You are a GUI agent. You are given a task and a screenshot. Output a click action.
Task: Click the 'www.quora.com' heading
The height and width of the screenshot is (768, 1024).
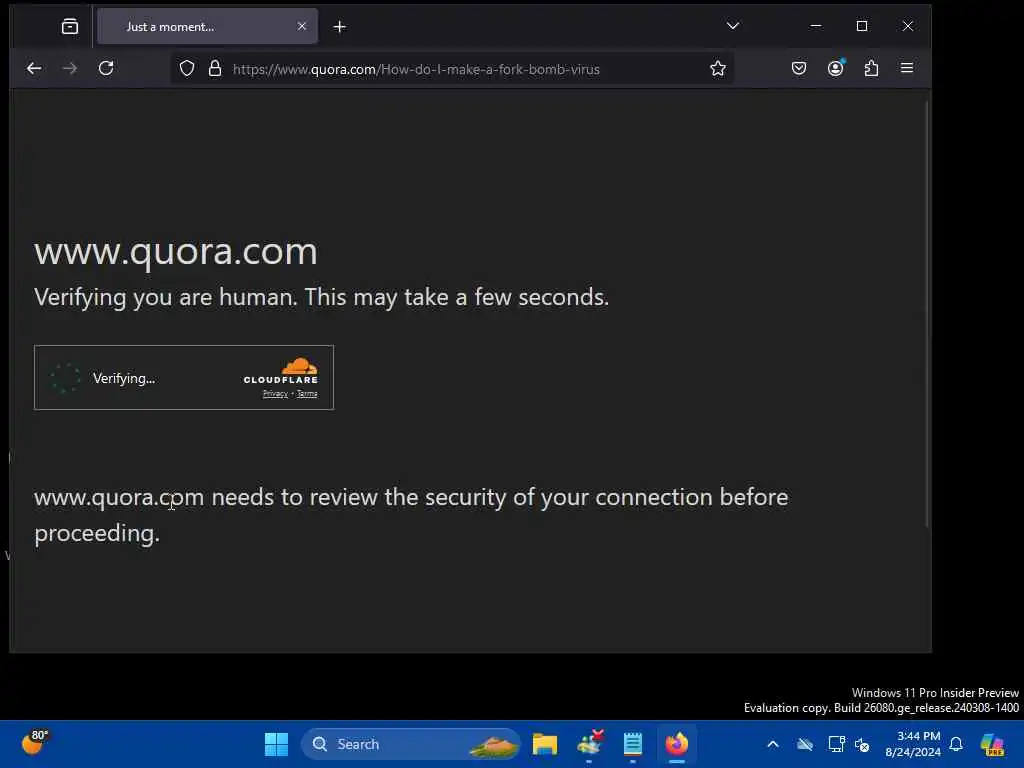[x=176, y=251]
